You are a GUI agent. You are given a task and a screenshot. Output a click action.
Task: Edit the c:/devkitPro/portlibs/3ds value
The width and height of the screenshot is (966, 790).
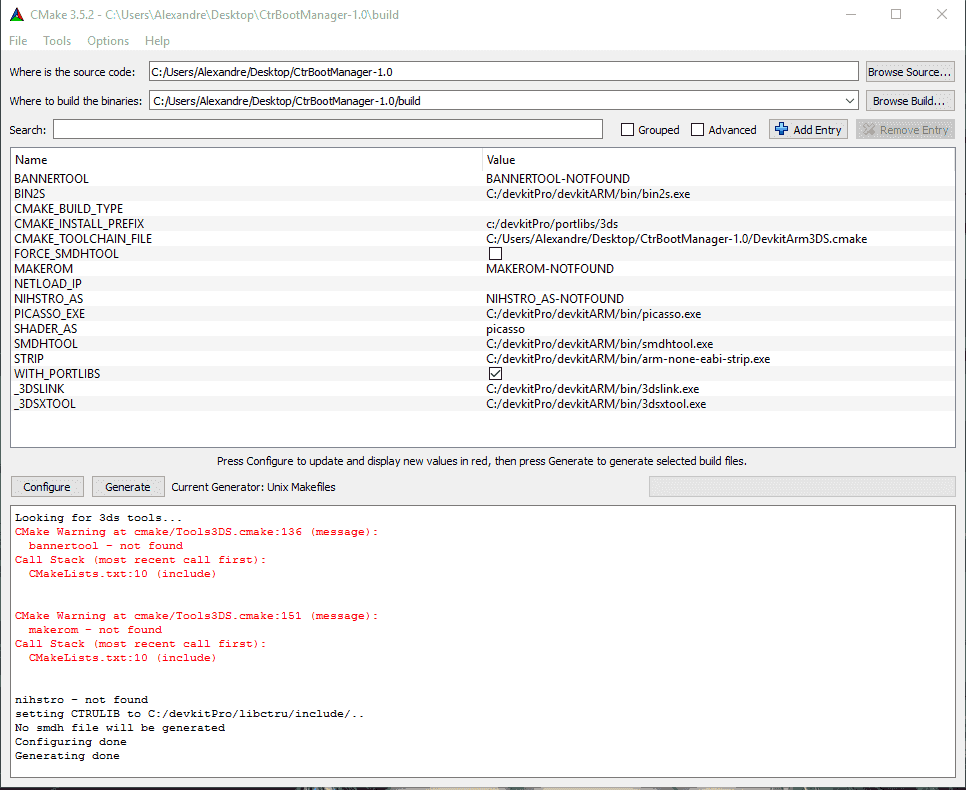pos(552,224)
